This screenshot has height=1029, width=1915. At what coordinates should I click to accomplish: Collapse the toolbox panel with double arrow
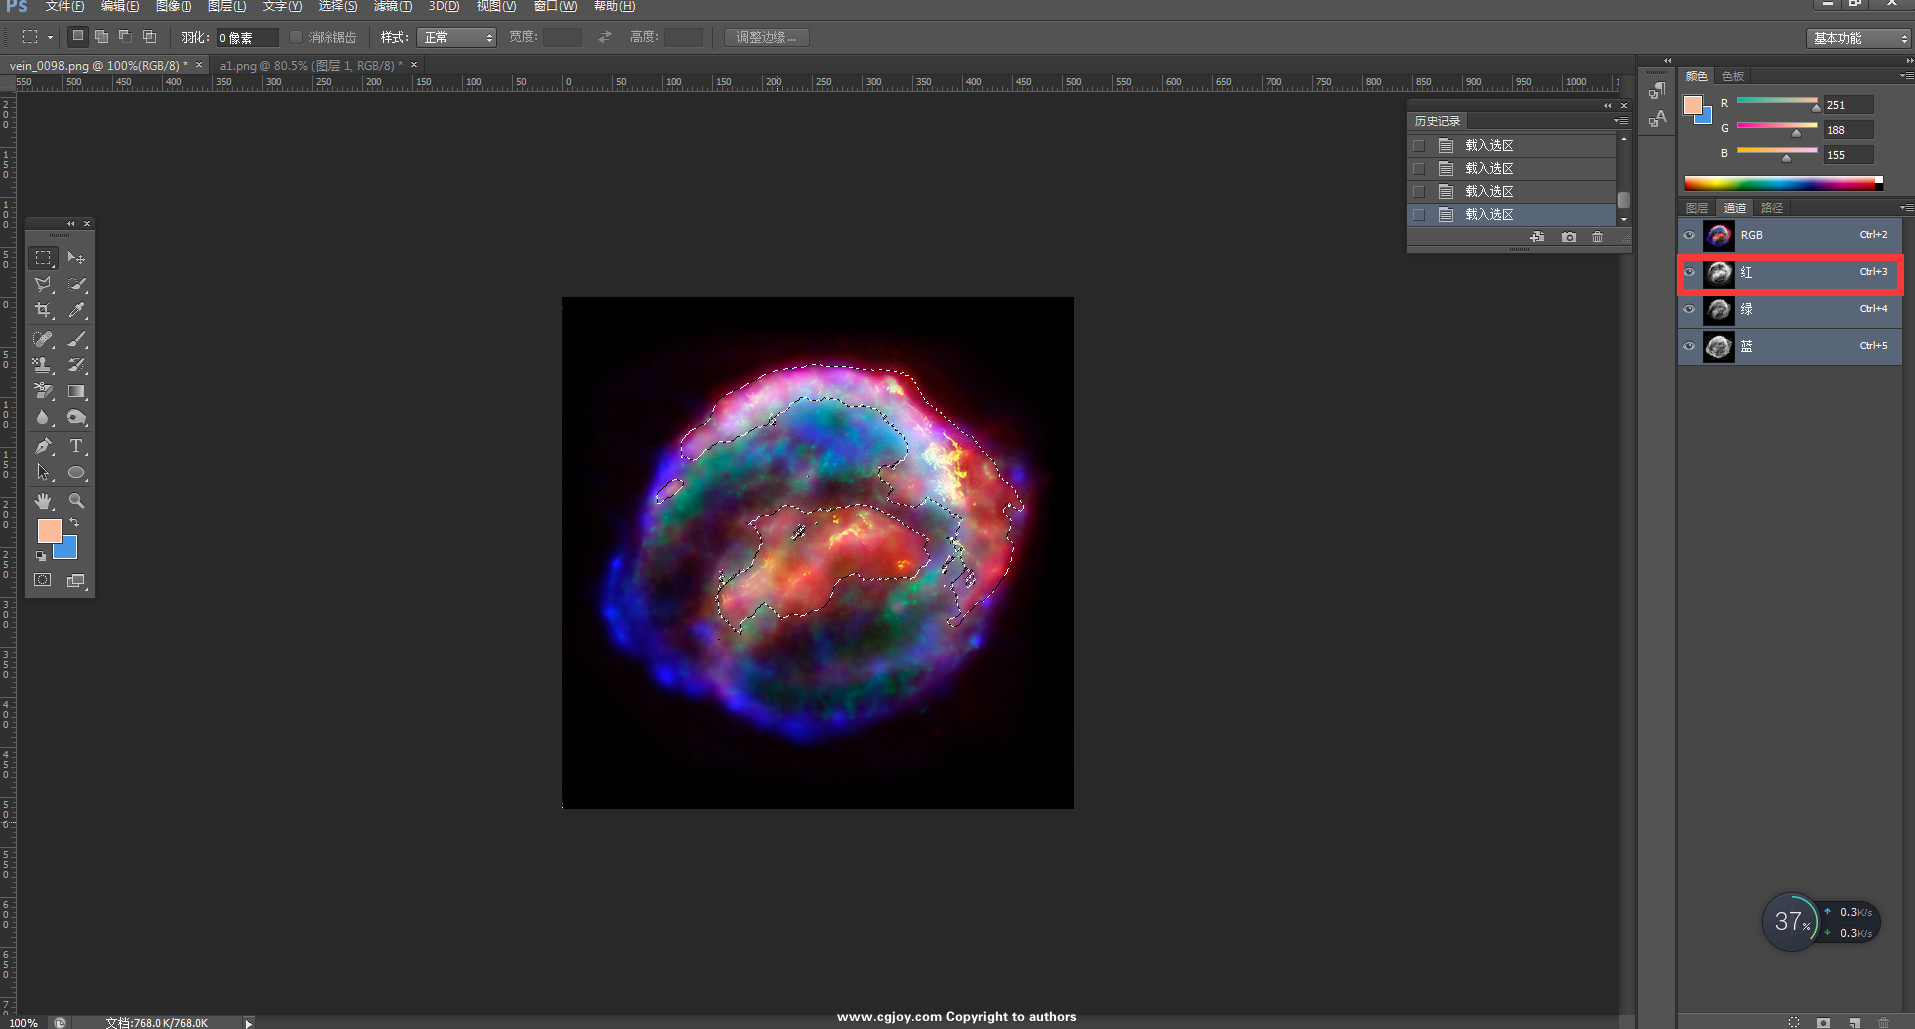[x=71, y=223]
